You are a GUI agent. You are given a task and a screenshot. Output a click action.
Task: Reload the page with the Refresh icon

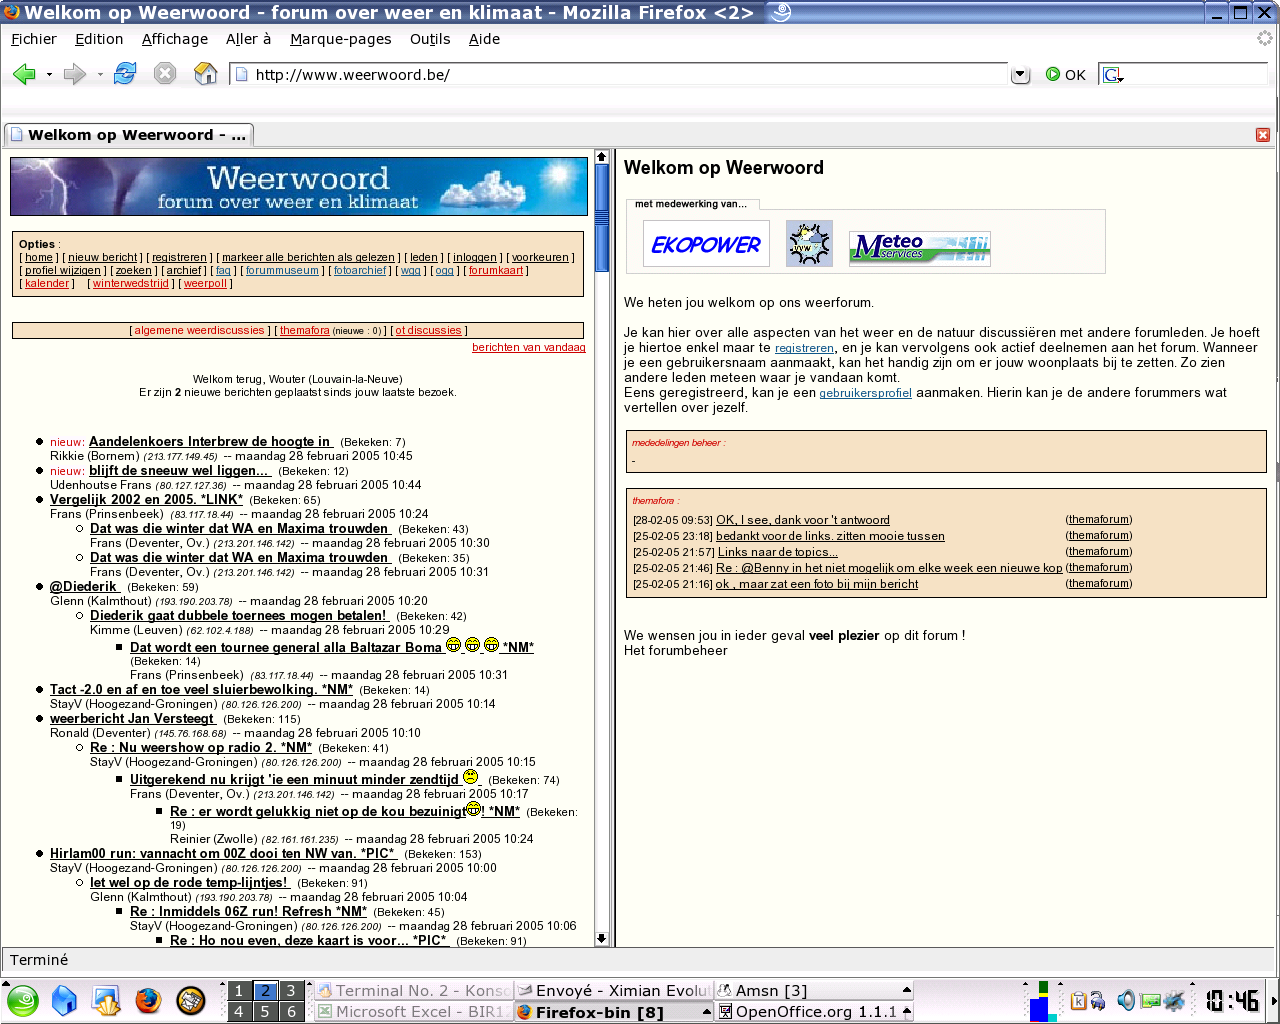(x=125, y=74)
